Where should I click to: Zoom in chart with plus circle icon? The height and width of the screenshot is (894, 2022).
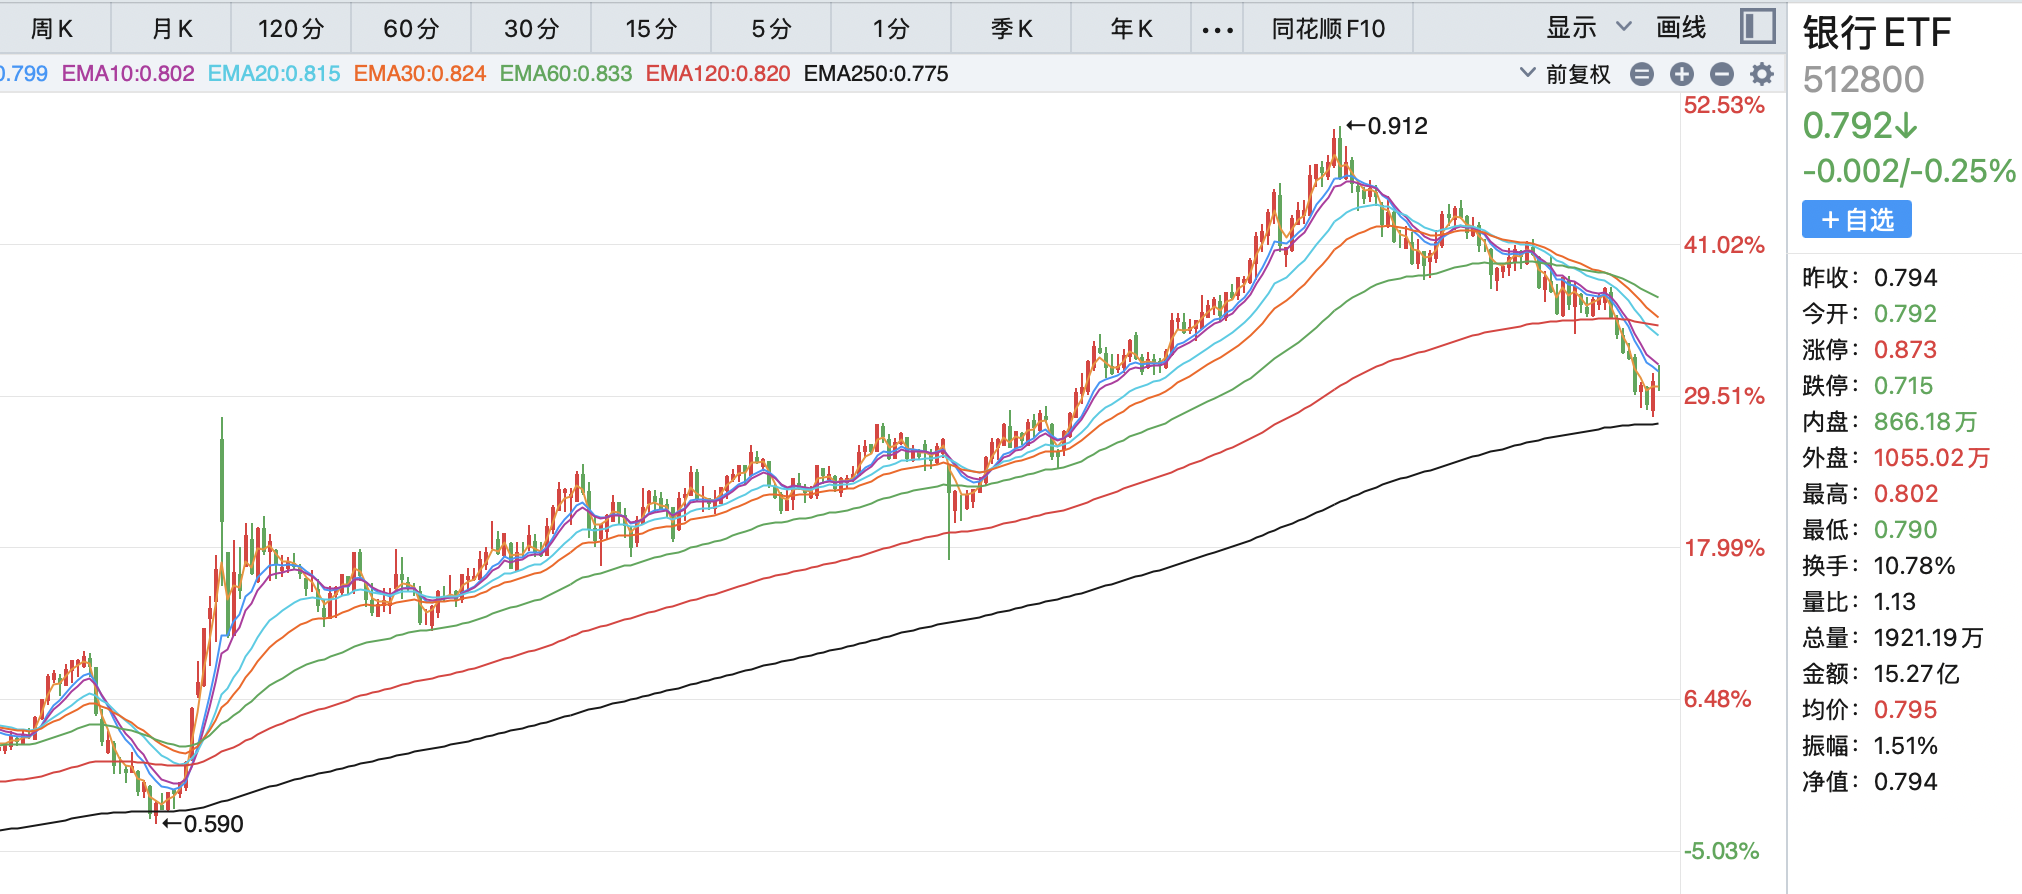[1682, 74]
